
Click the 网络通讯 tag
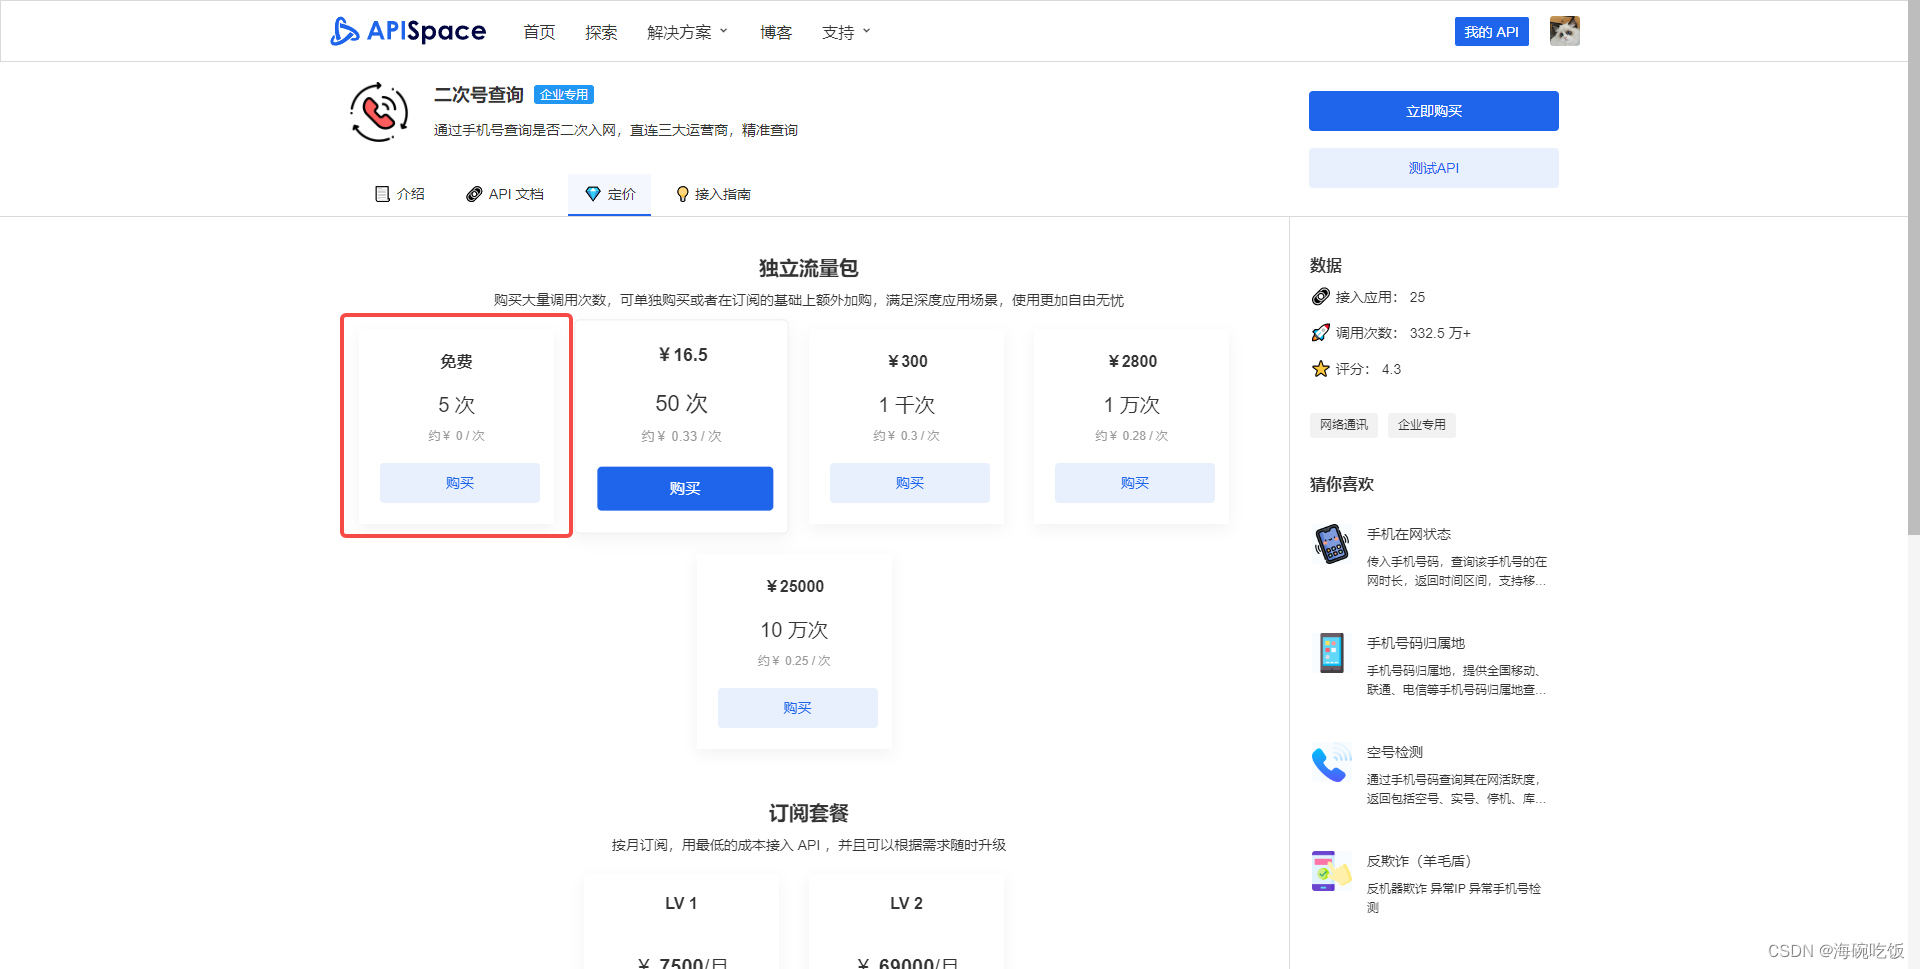1343,424
